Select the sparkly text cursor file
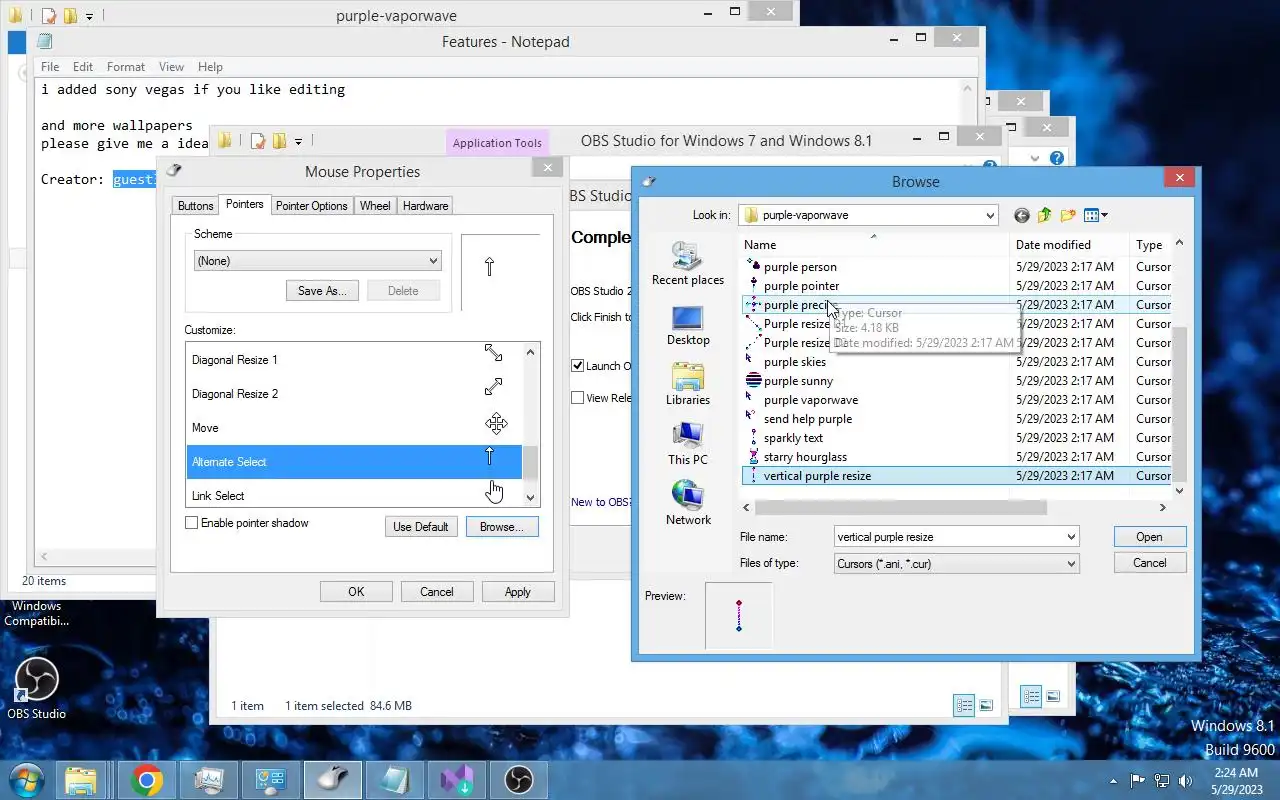1280x800 pixels. click(793, 438)
